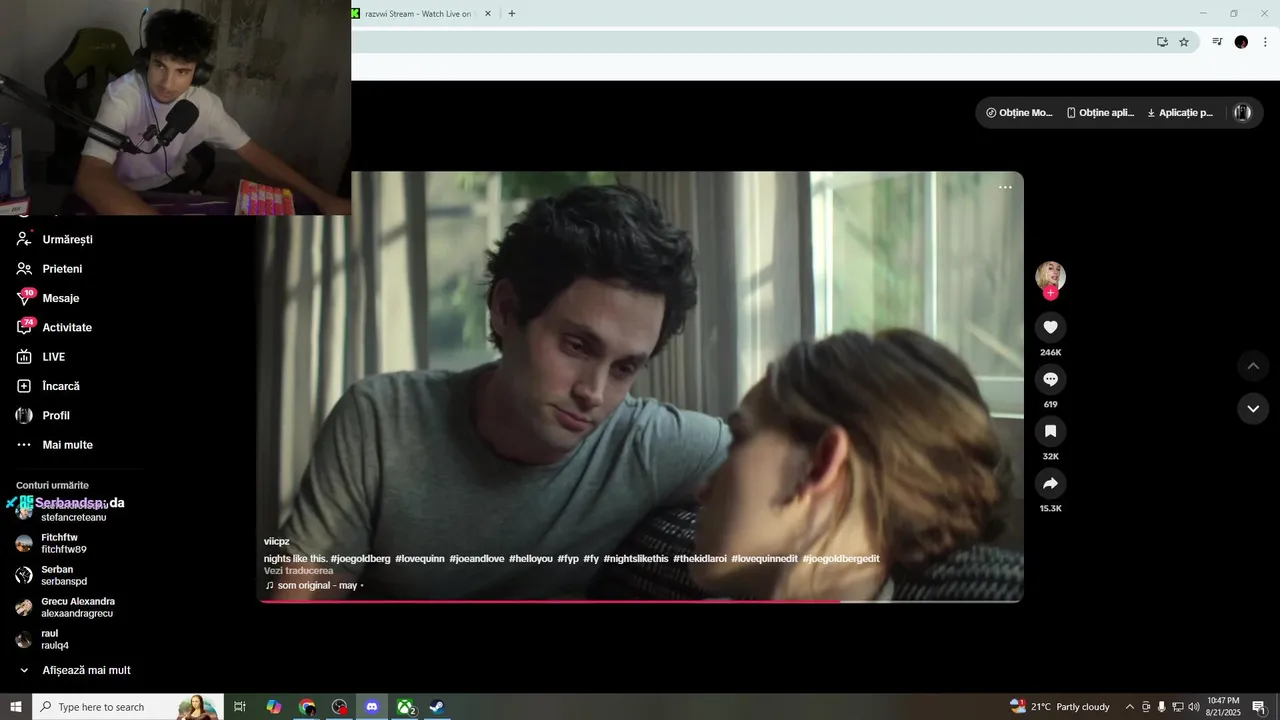1280x720 pixels.
Task: Open the #lovequinn hashtag
Action: tap(420, 558)
